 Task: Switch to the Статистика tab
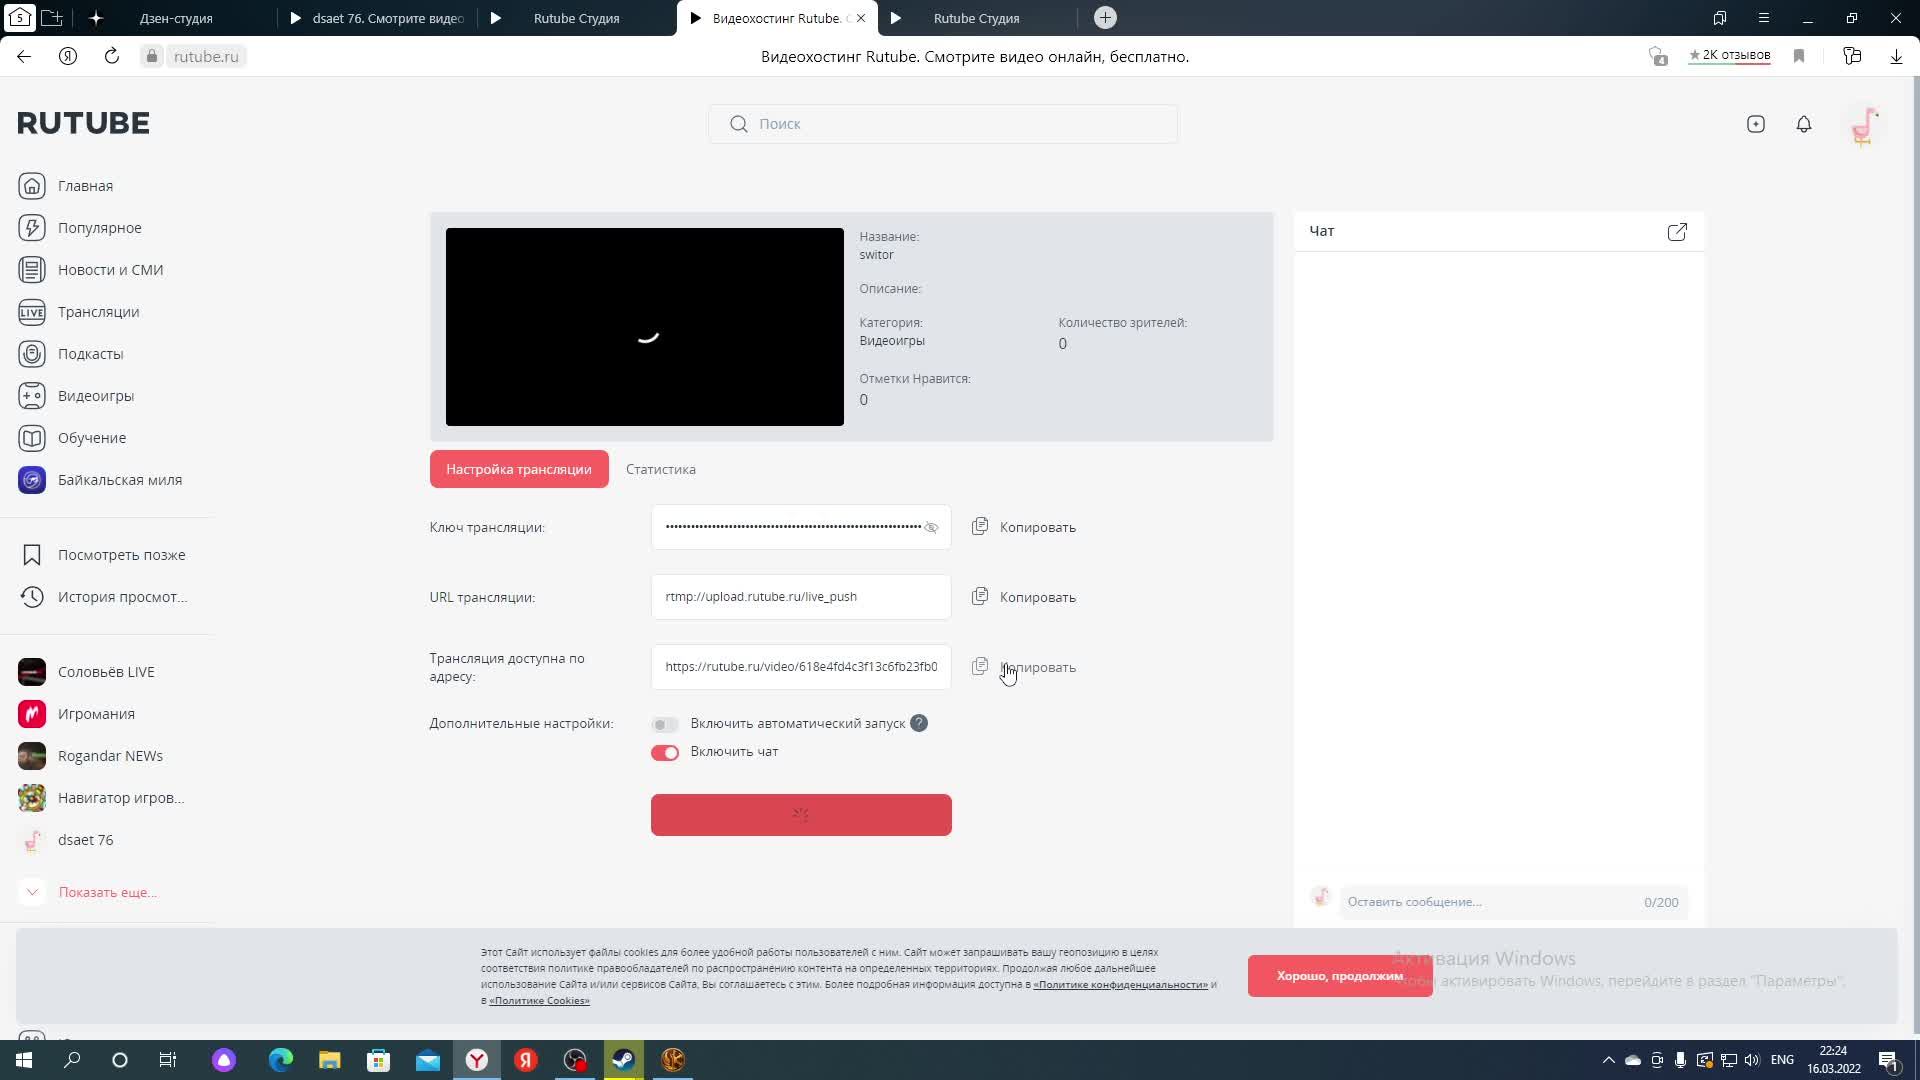[660, 469]
